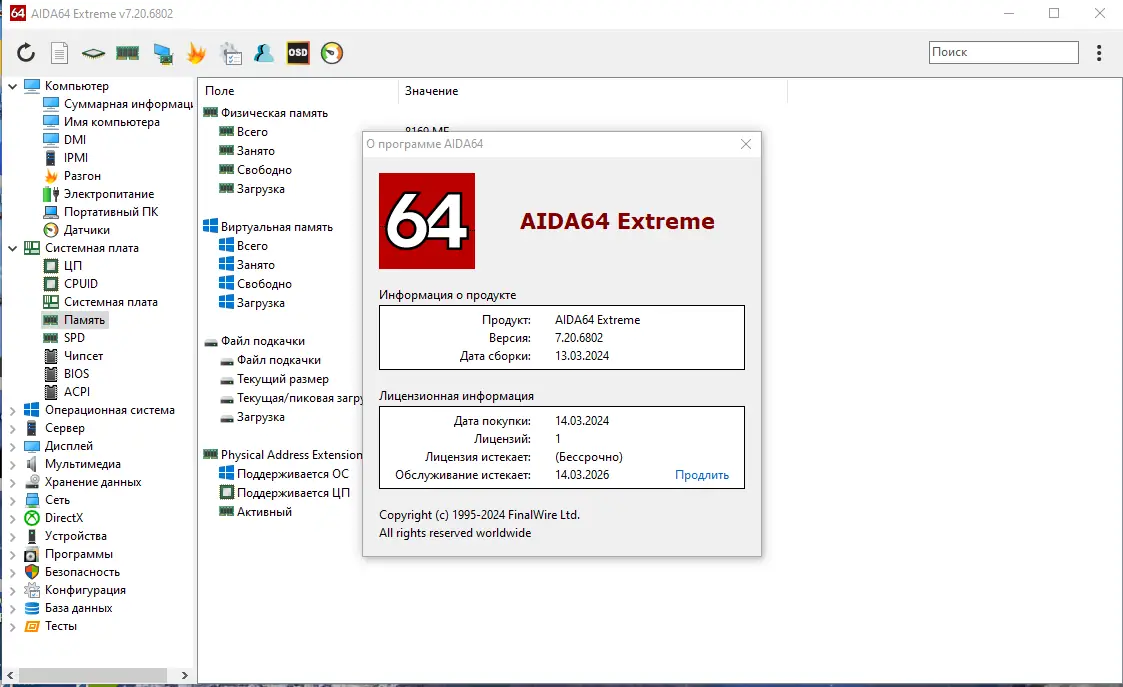Collapse the Системная плата parent node

click(12, 249)
